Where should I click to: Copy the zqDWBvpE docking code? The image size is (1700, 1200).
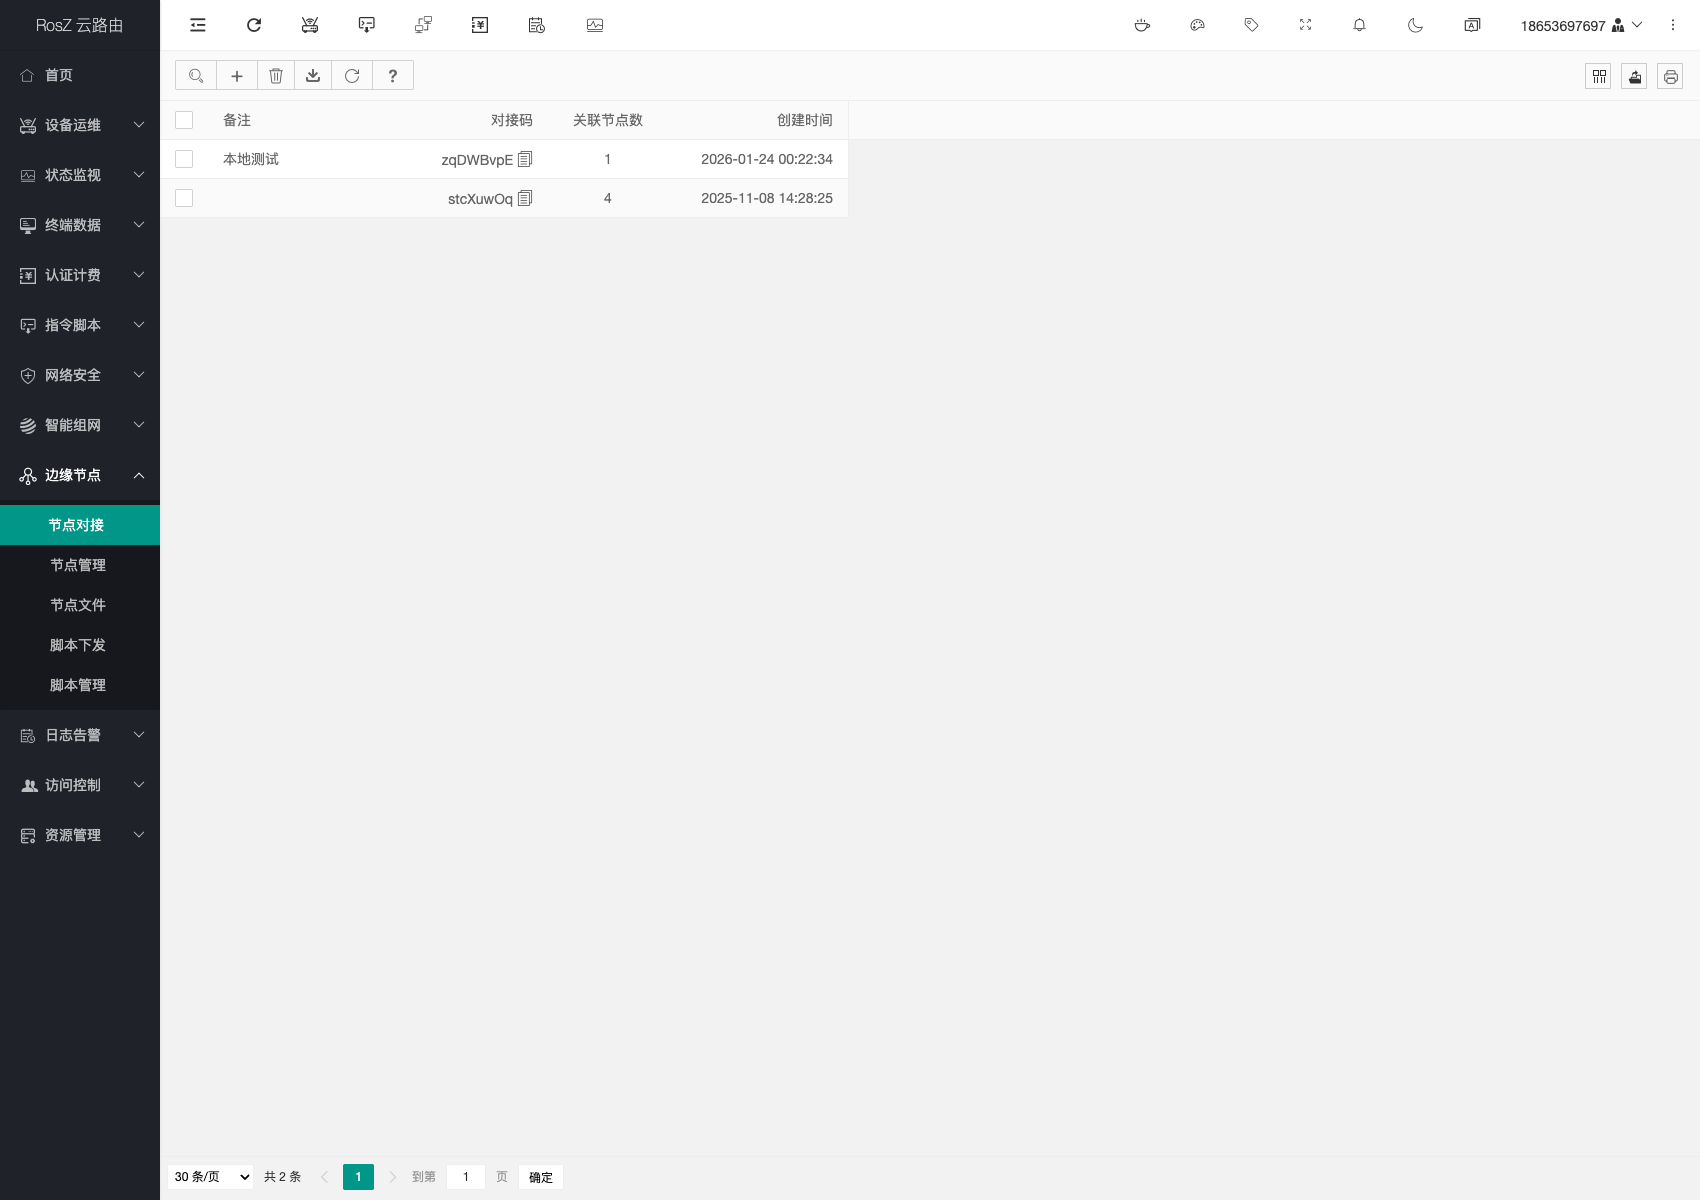(x=525, y=159)
